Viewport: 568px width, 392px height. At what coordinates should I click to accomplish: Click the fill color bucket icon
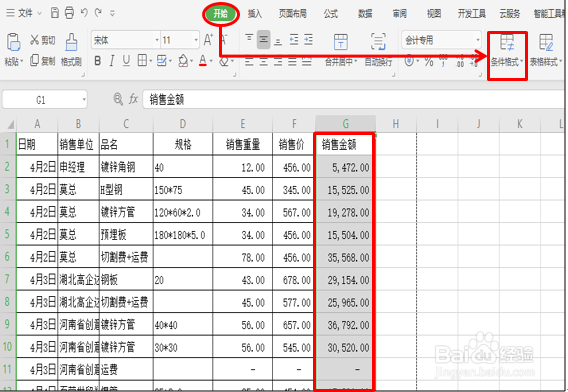pyautogui.click(x=183, y=61)
